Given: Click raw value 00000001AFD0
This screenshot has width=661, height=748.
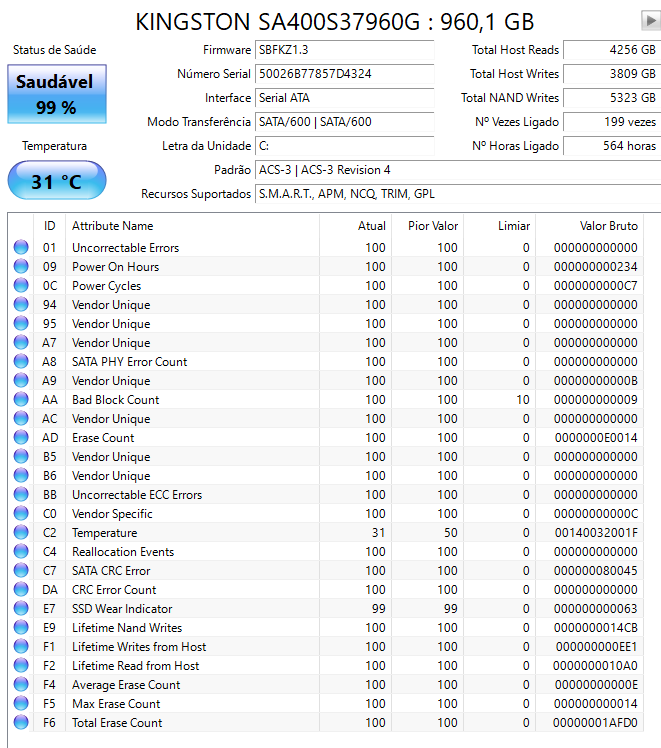Looking at the screenshot, I should click(x=595, y=723).
